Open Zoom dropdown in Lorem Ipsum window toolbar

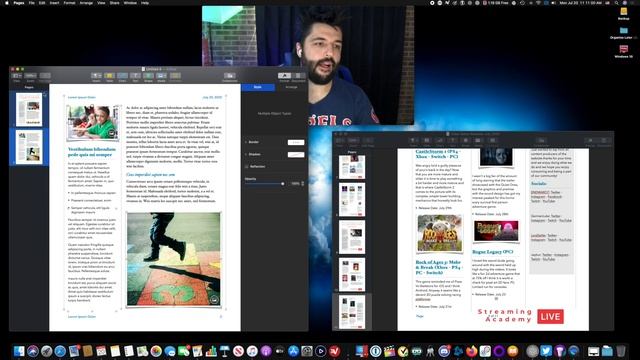[30, 76]
